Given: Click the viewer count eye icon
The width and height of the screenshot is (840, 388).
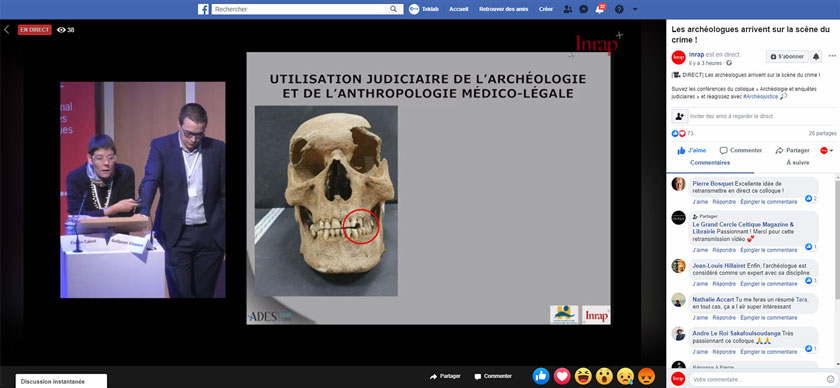Looking at the screenshot, I should [61, 30].
